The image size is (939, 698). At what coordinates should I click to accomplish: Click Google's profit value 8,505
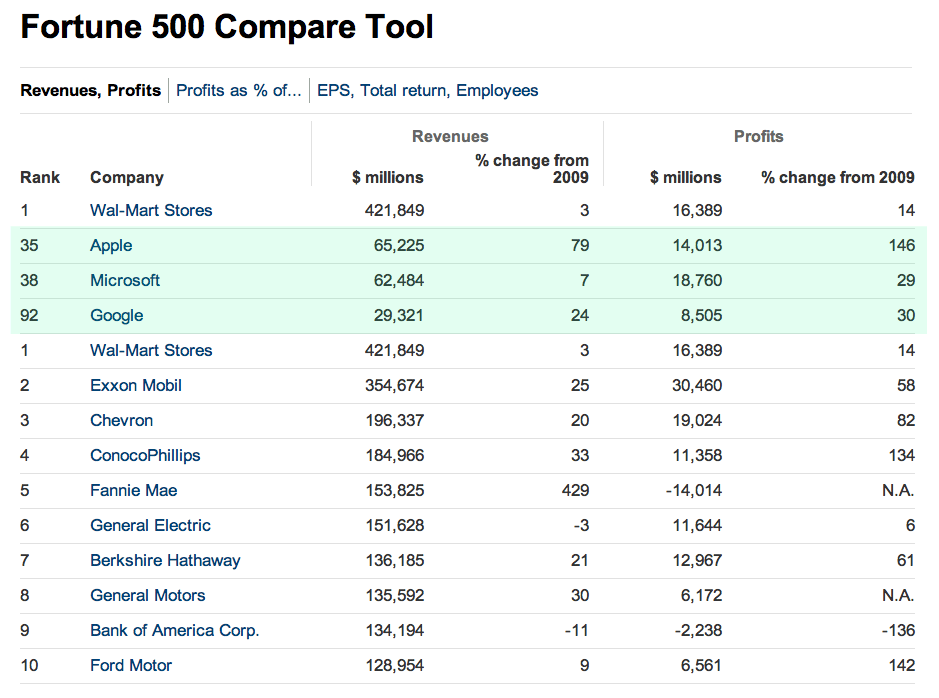click(701, 315)
